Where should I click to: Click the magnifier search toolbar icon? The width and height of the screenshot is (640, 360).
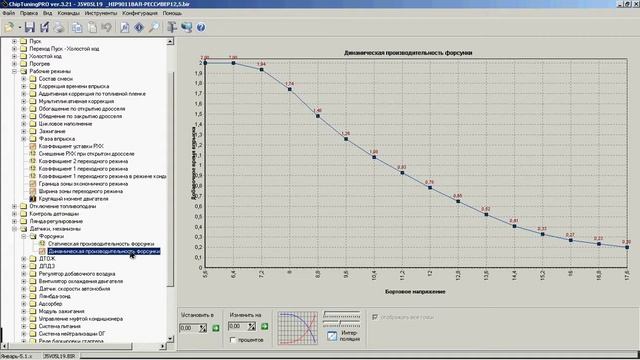(x=154, y=27)
